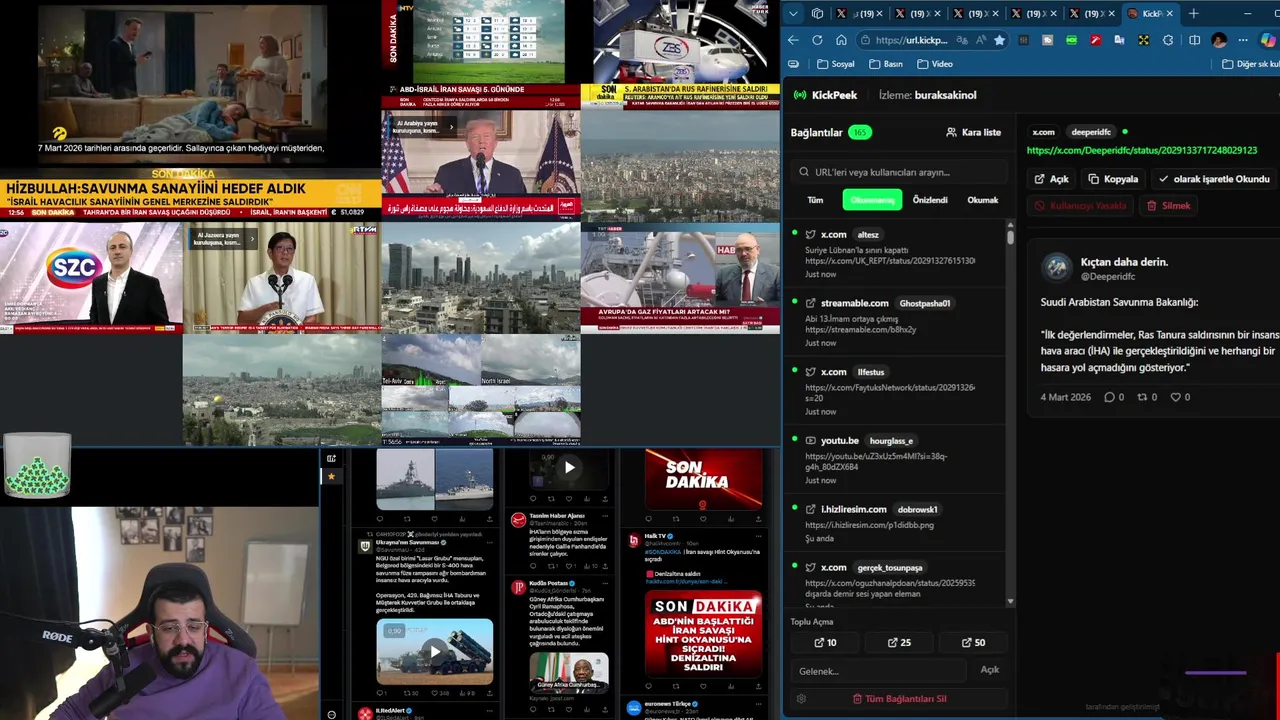Image resolution: width=1280 pixels, height=720 pixels.
Task: Select the Okumak filter tab
Action: [983, 200]
